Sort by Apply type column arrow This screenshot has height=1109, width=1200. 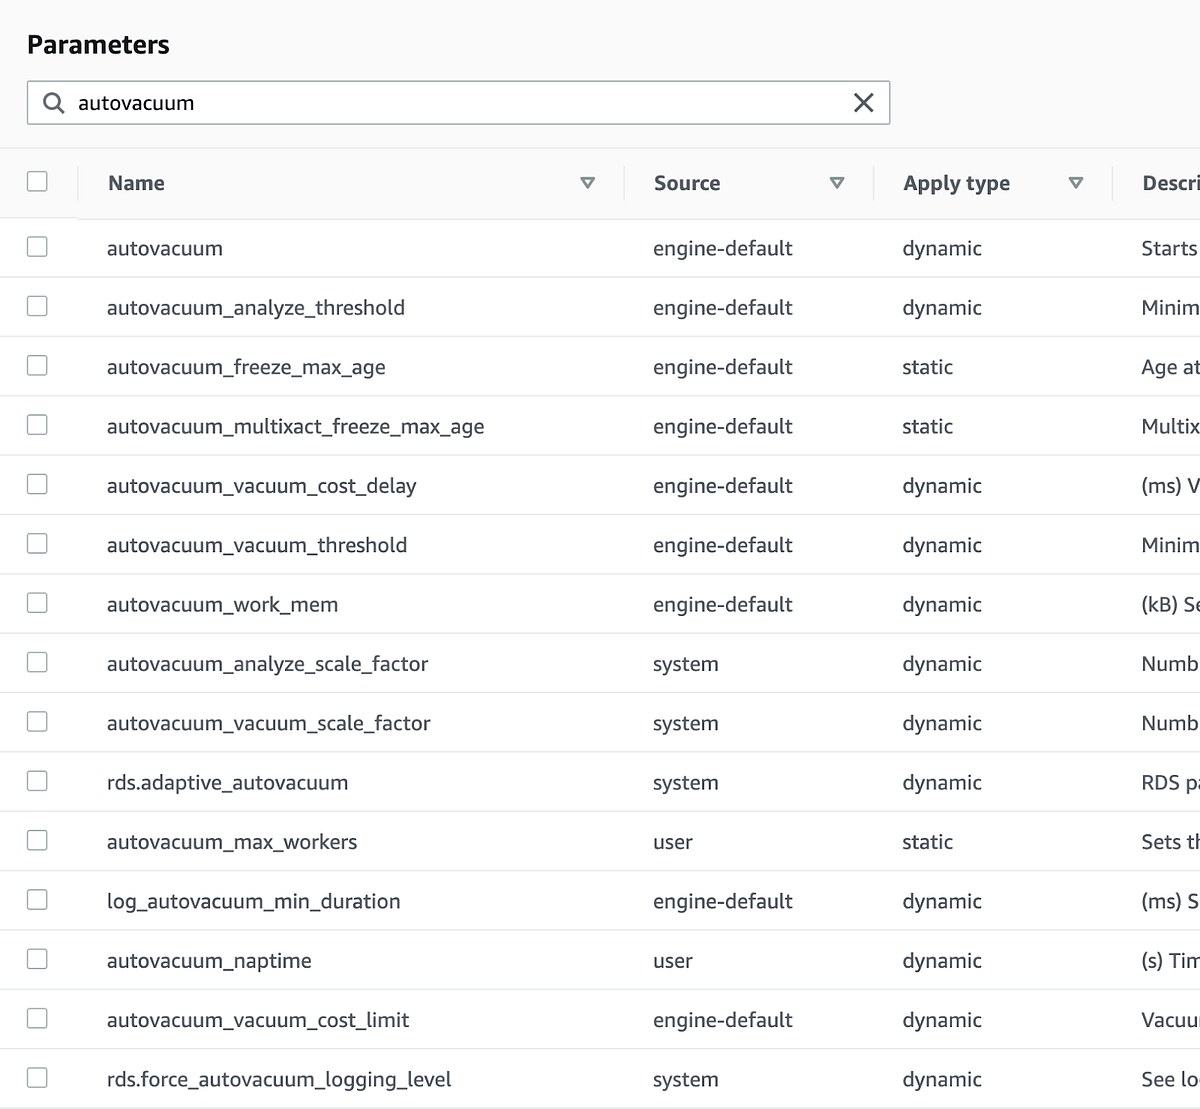point(1076,183)
